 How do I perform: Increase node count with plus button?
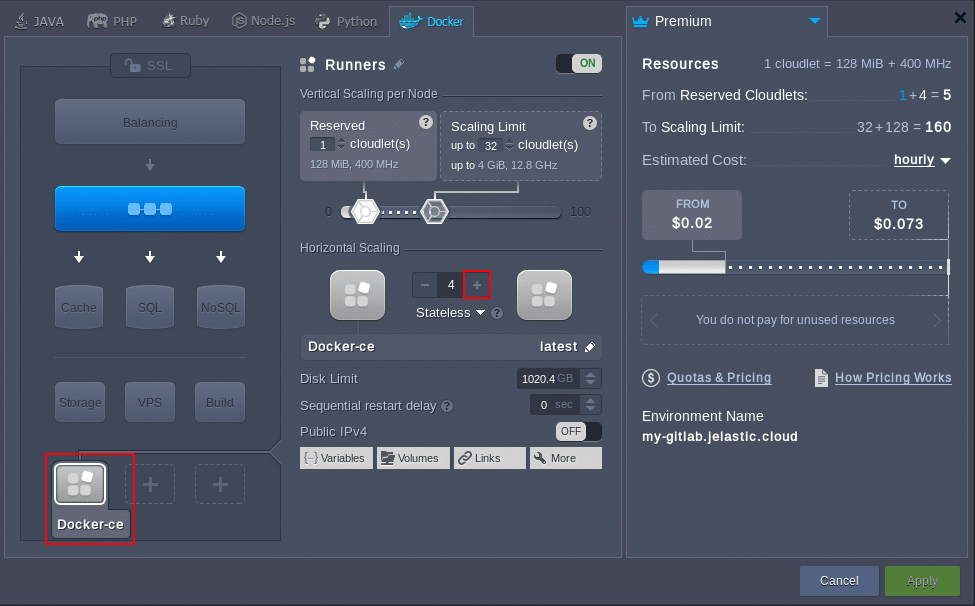[x=477, y=285]
